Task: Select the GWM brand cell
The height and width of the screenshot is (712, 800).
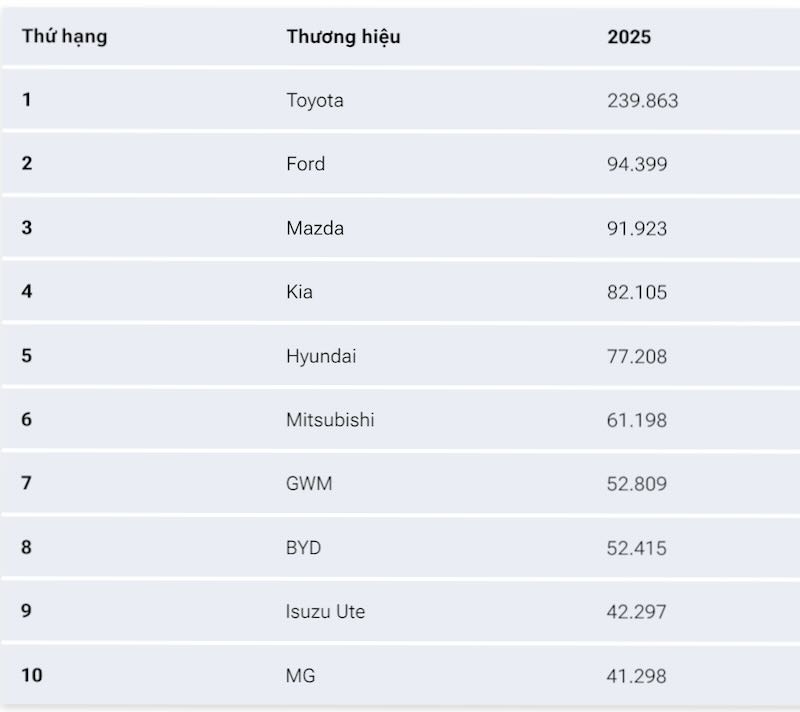Action: pyautogui.click(x=309, y=484)
